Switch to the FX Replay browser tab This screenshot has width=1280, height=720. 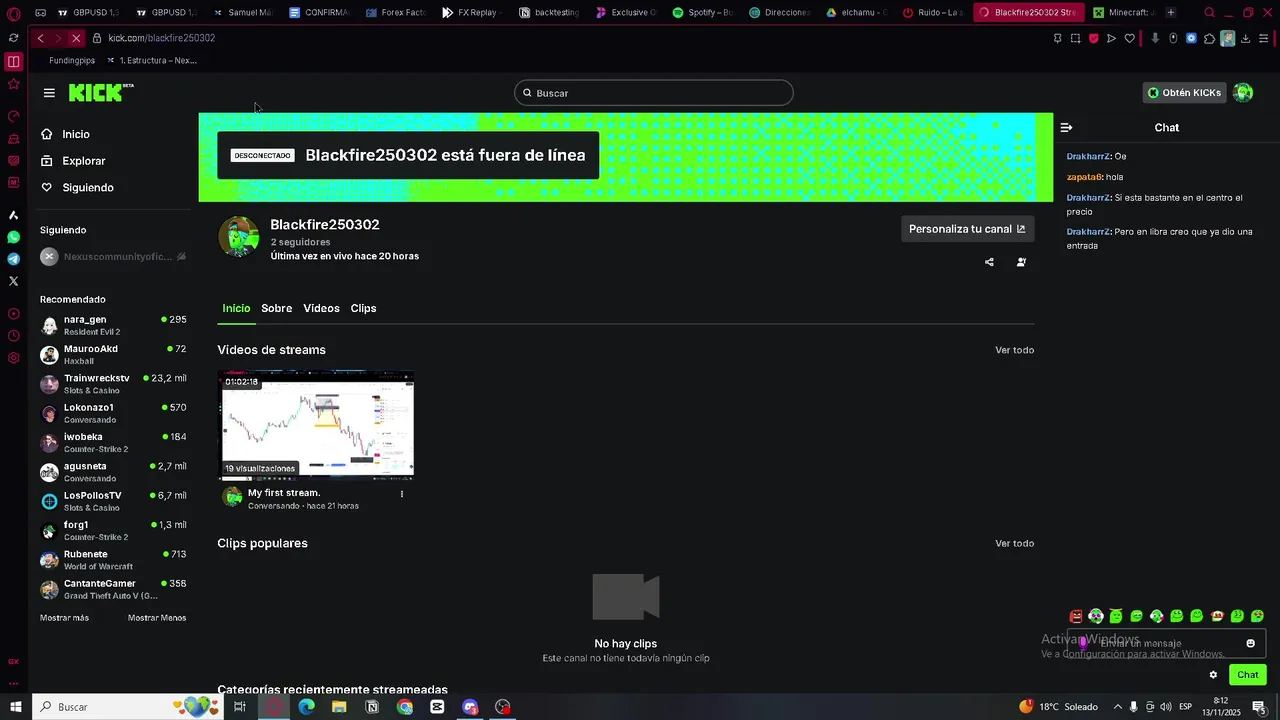click(x=472, y=13)
